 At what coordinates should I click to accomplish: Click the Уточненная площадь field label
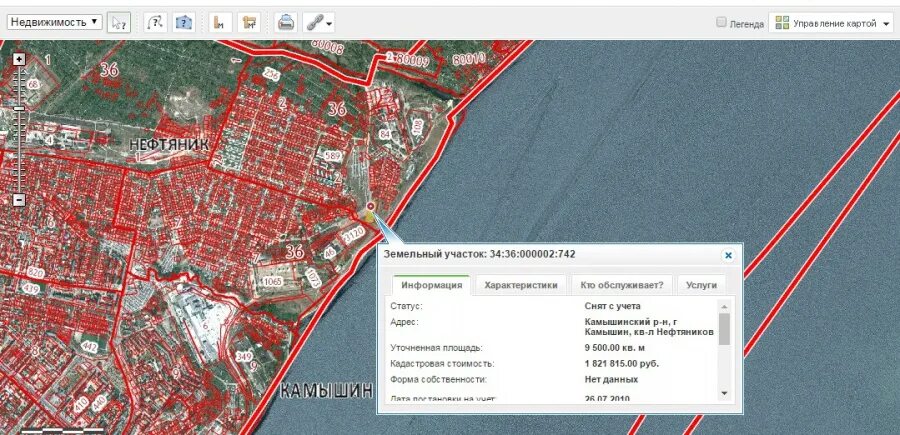point(436,348)
